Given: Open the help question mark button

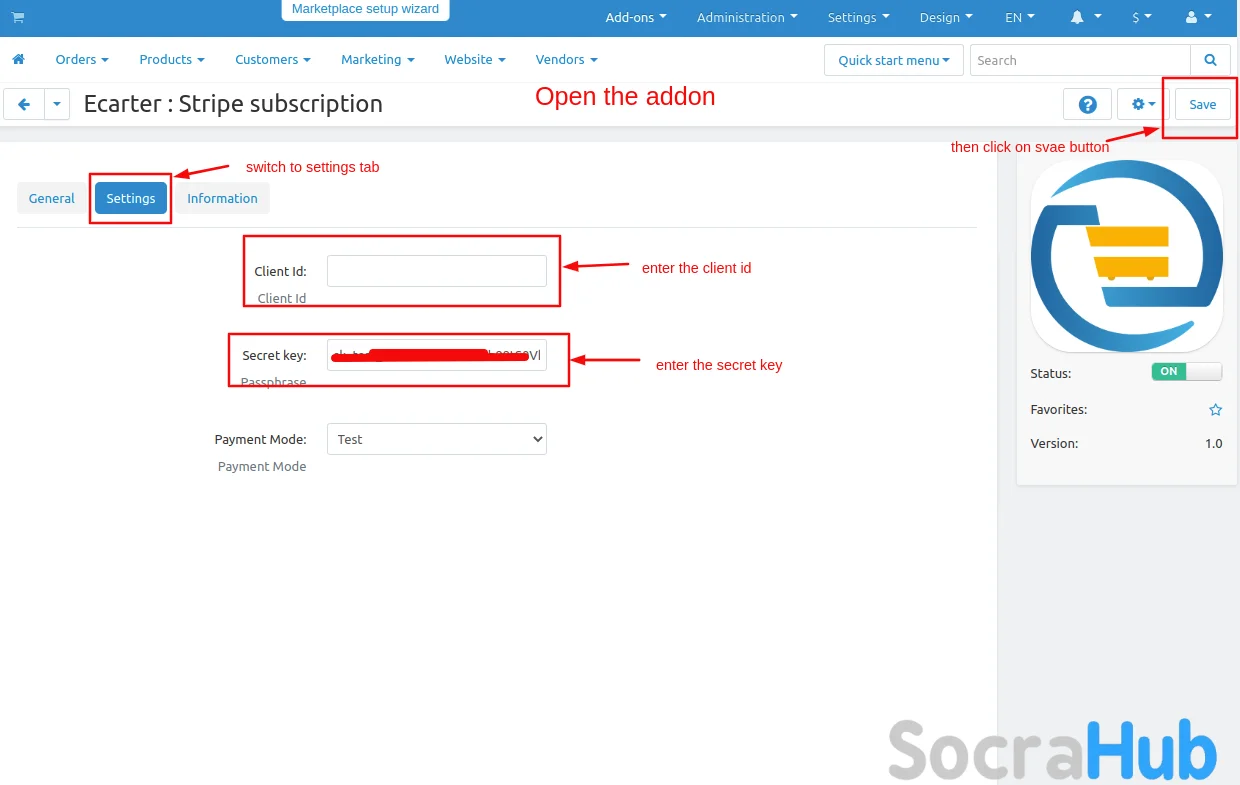Looking at the screenshot, I should (x=1087, y=104).
